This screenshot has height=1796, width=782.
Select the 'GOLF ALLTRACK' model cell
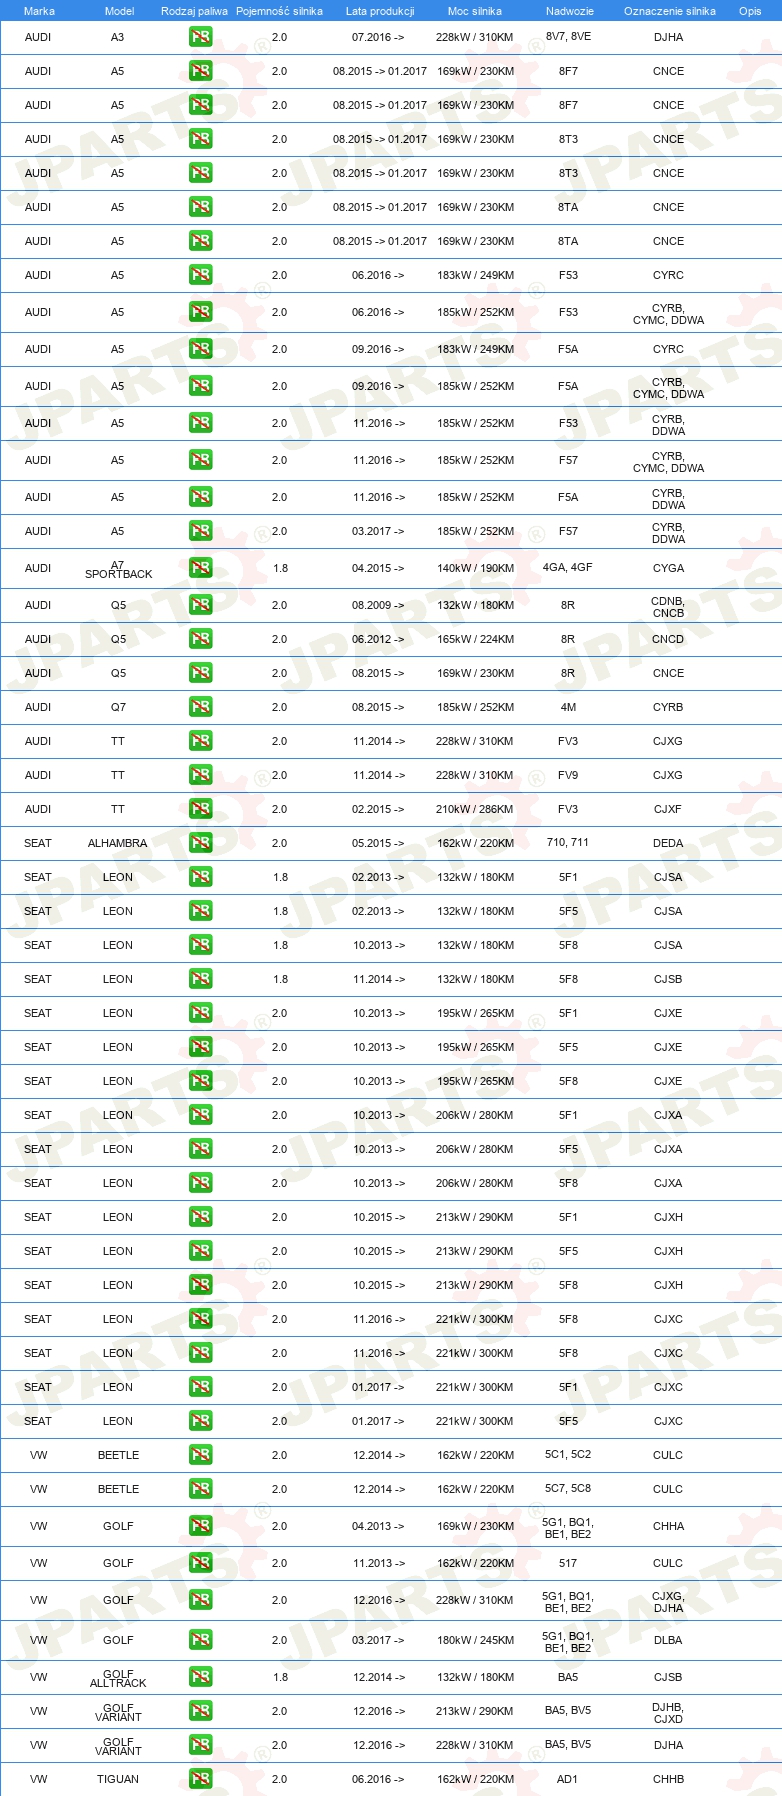118,1678
